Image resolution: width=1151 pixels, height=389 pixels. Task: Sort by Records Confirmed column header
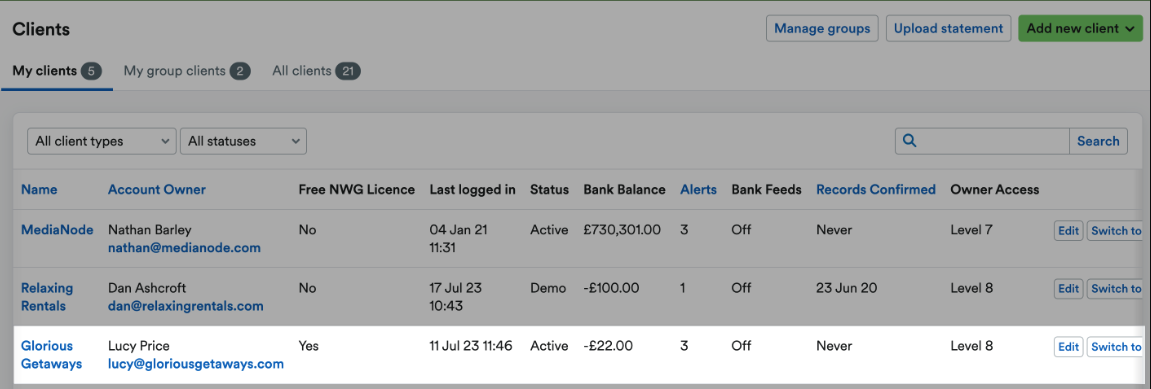876,189
